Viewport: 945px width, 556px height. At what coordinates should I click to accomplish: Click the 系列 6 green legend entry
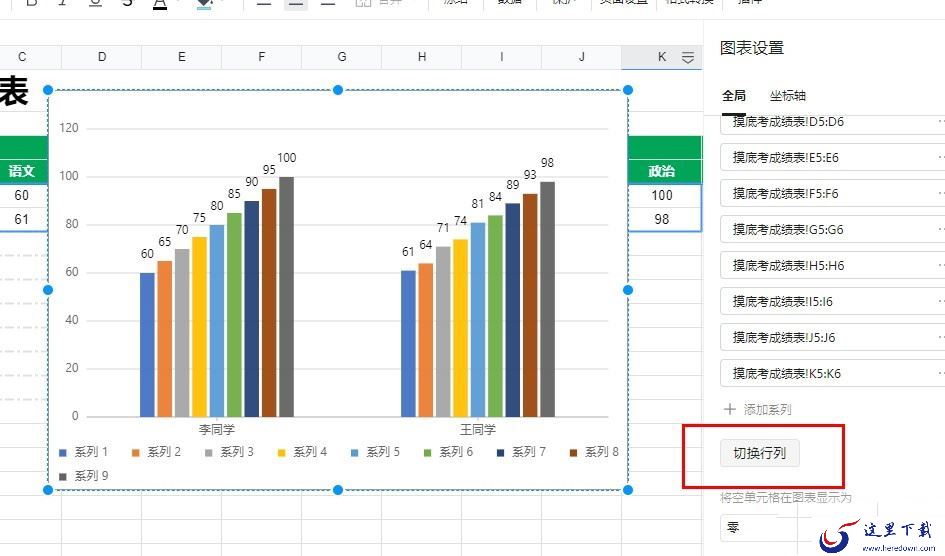[448, 452]
